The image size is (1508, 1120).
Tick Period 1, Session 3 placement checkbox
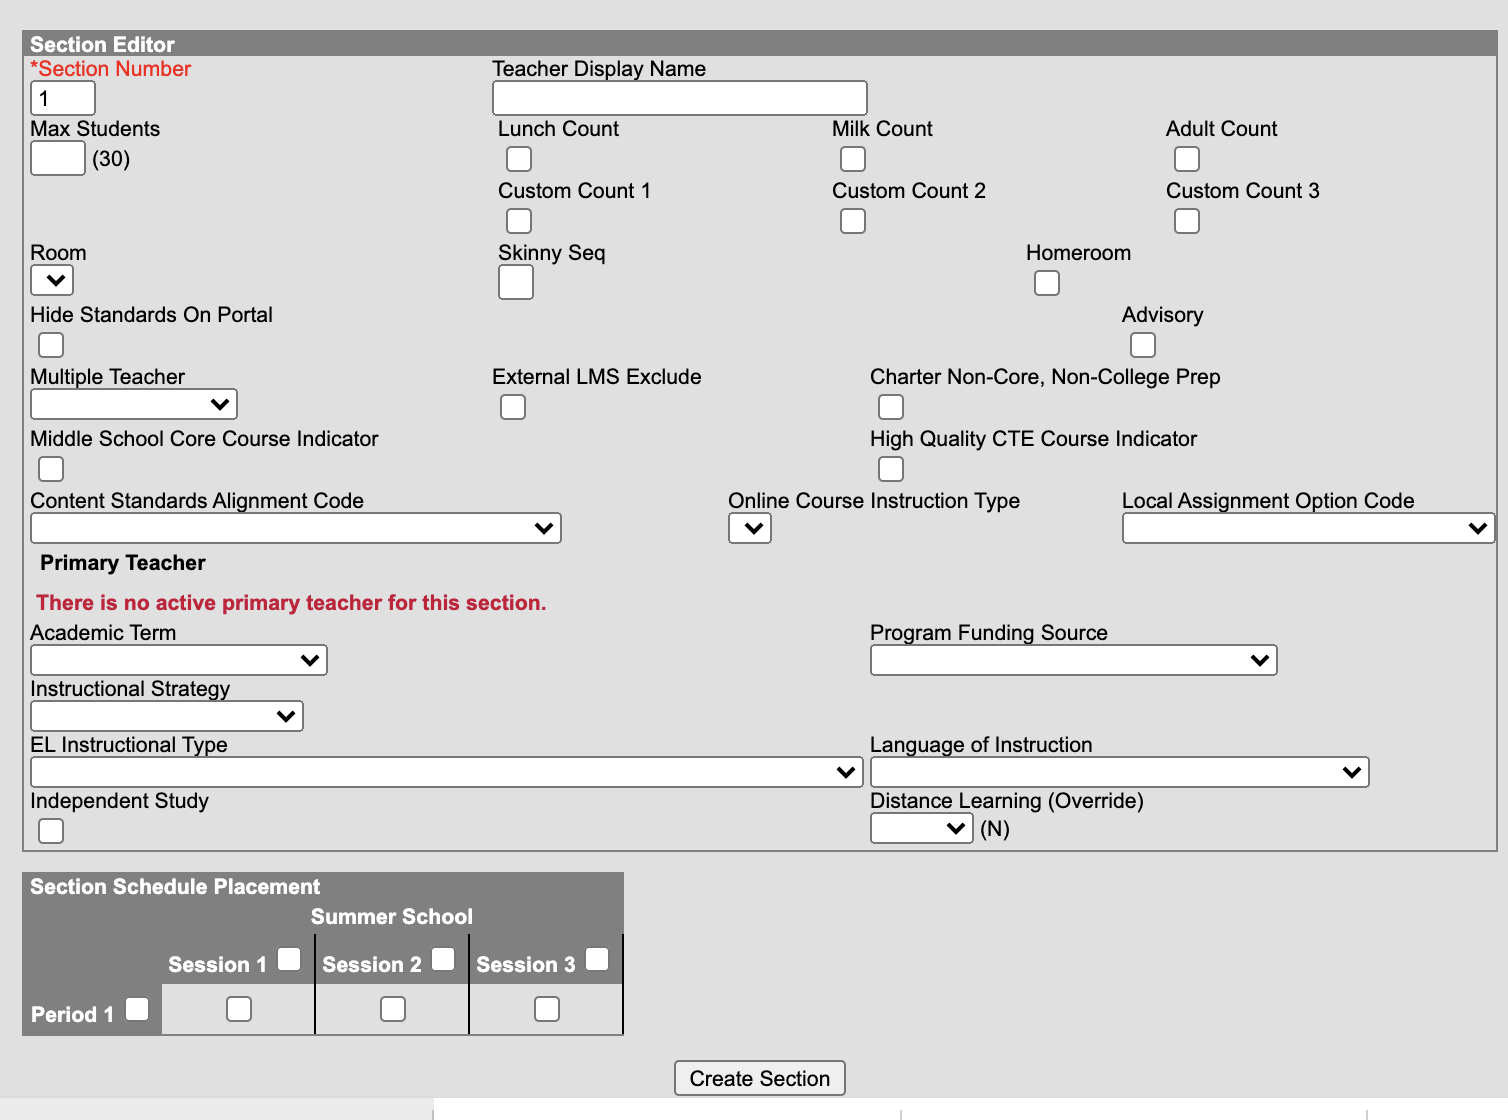[x=547, y=1009]
